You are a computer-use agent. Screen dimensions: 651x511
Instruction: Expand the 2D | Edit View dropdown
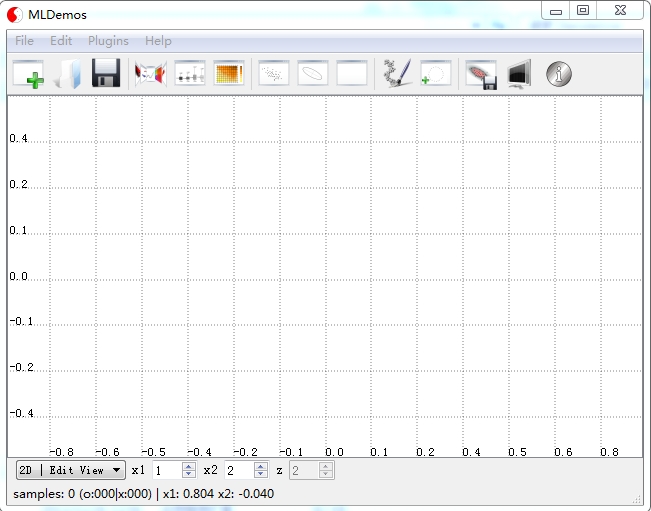71,470
